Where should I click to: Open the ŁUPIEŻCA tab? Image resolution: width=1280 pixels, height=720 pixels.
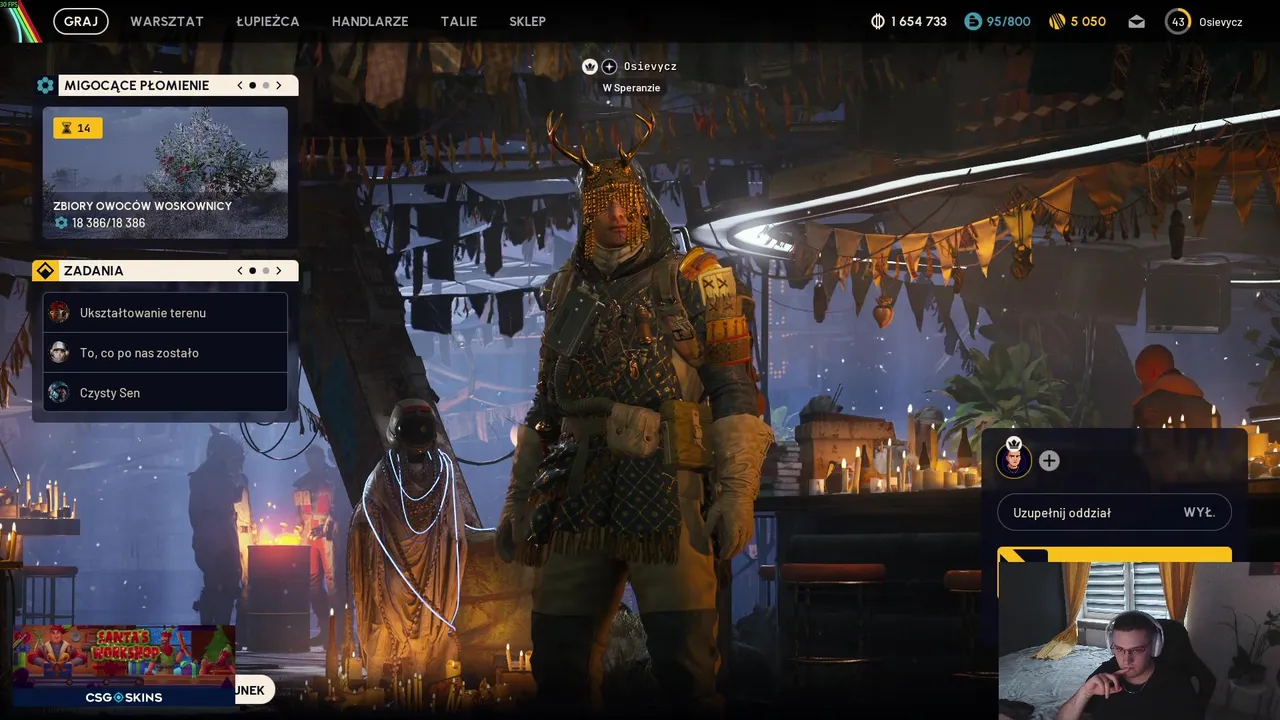(267, 21)
